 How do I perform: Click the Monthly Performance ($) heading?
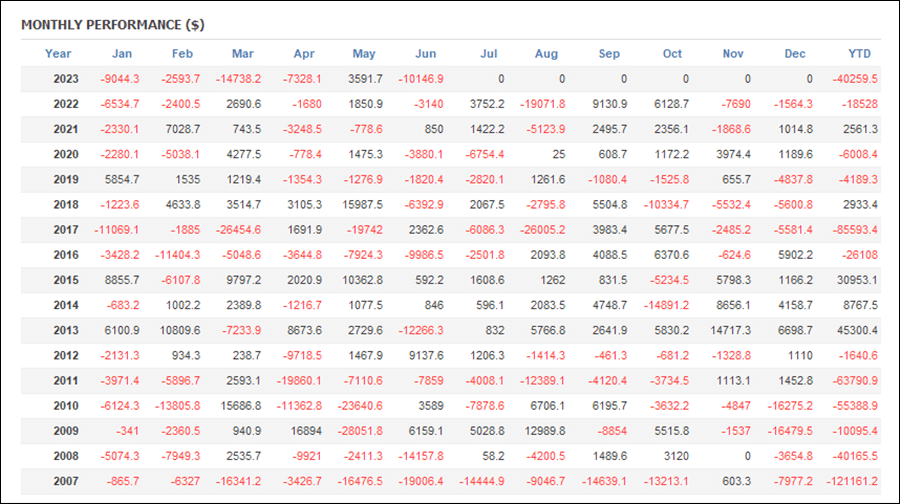coord(112,25)
